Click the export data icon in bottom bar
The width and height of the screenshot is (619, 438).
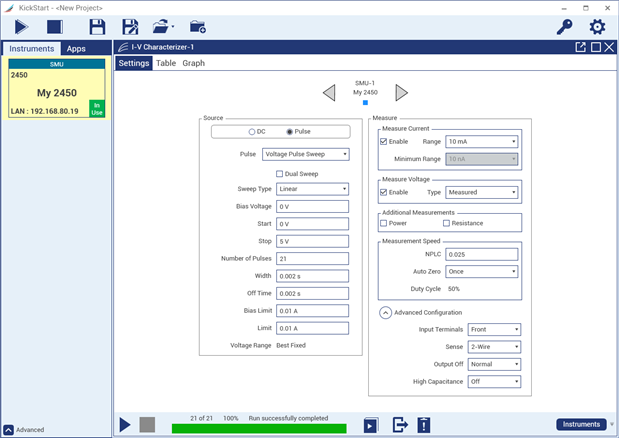pos(399,425)
